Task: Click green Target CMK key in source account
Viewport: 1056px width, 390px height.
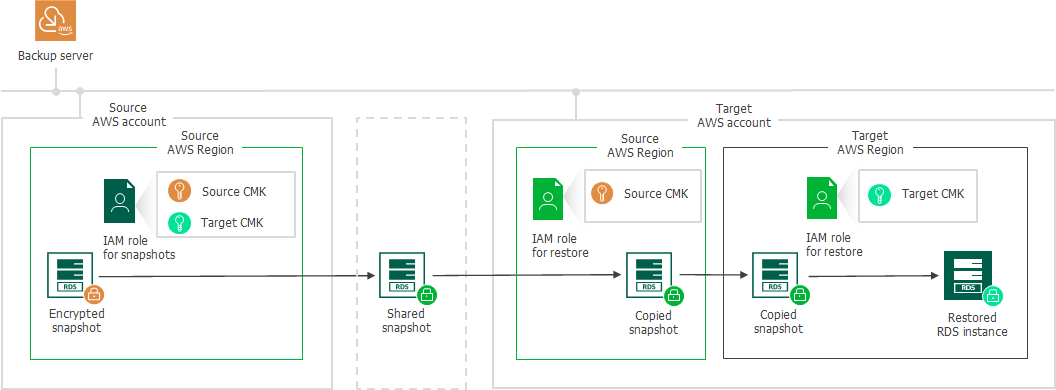Action: point(178,223)
